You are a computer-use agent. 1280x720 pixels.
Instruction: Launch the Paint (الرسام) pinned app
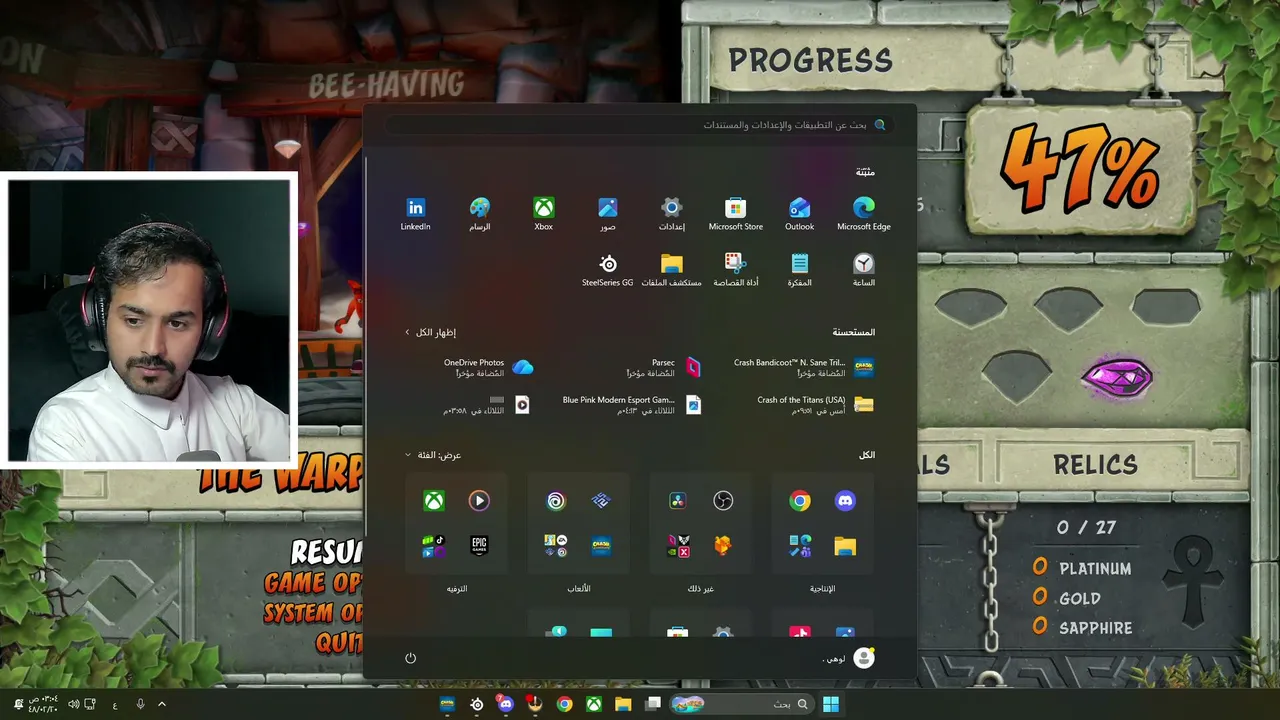pyautogui.click(x=480, y=214)
